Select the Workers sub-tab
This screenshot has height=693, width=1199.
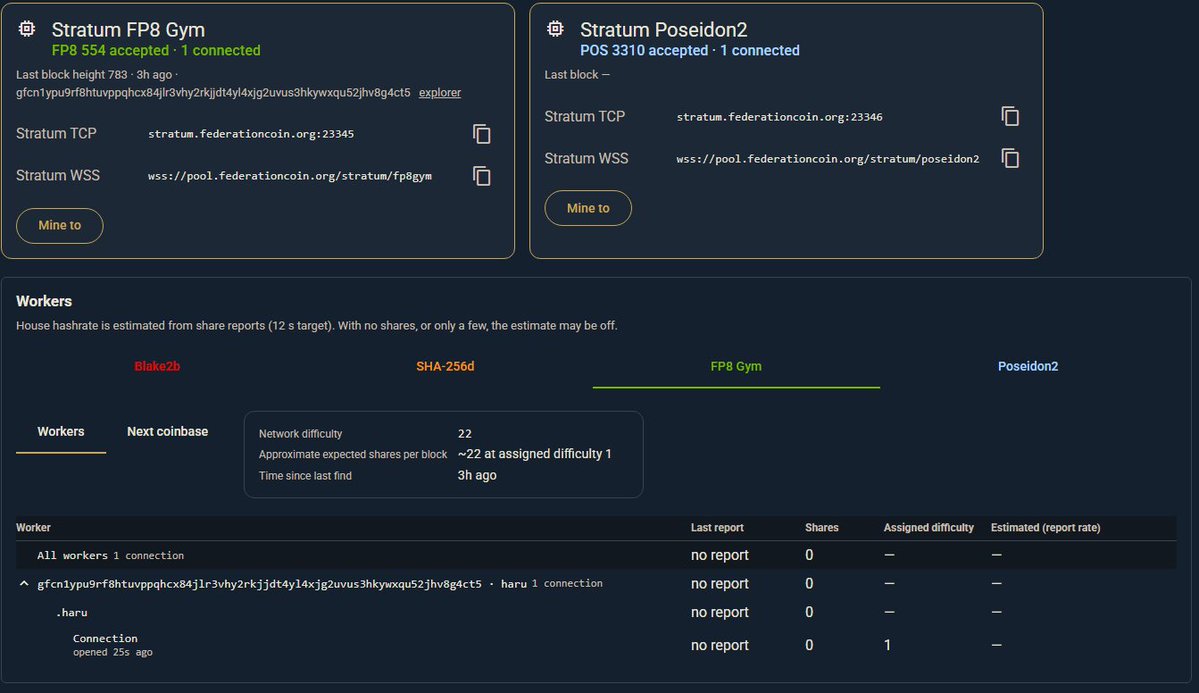click(61, 431)
